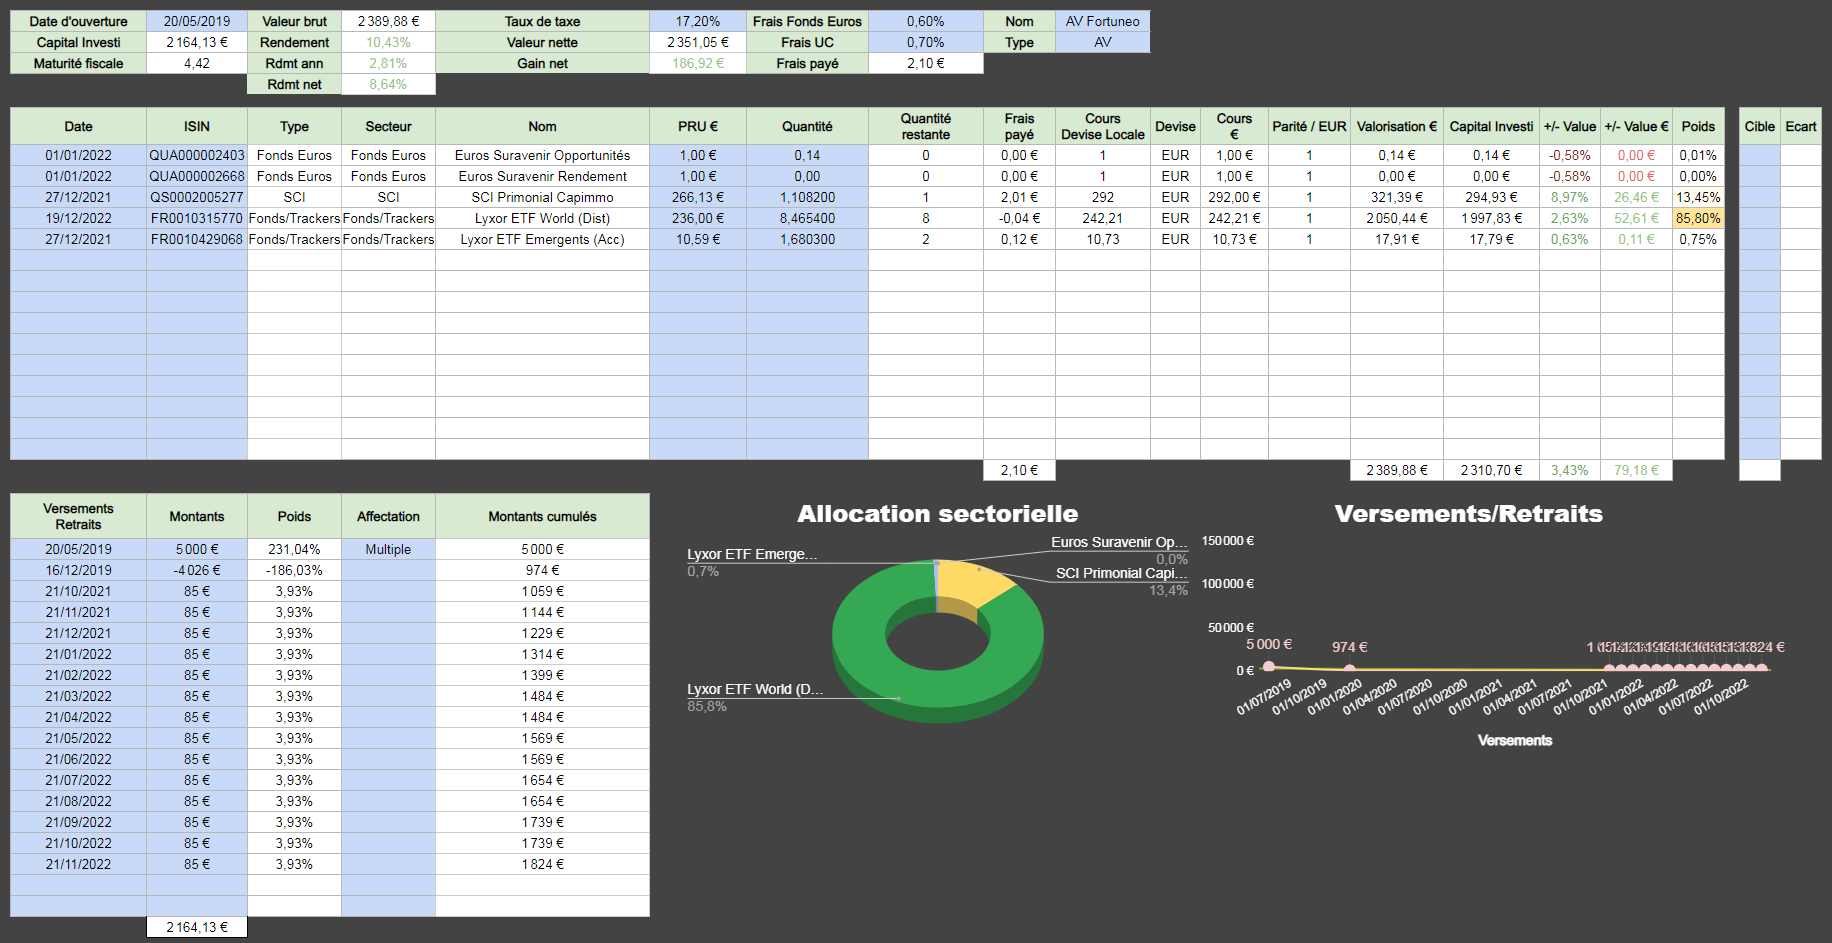Viewport: 1832px width, 943px height.
Task: Click ISIN cell FR0010315770
Action: coord(197,218)
